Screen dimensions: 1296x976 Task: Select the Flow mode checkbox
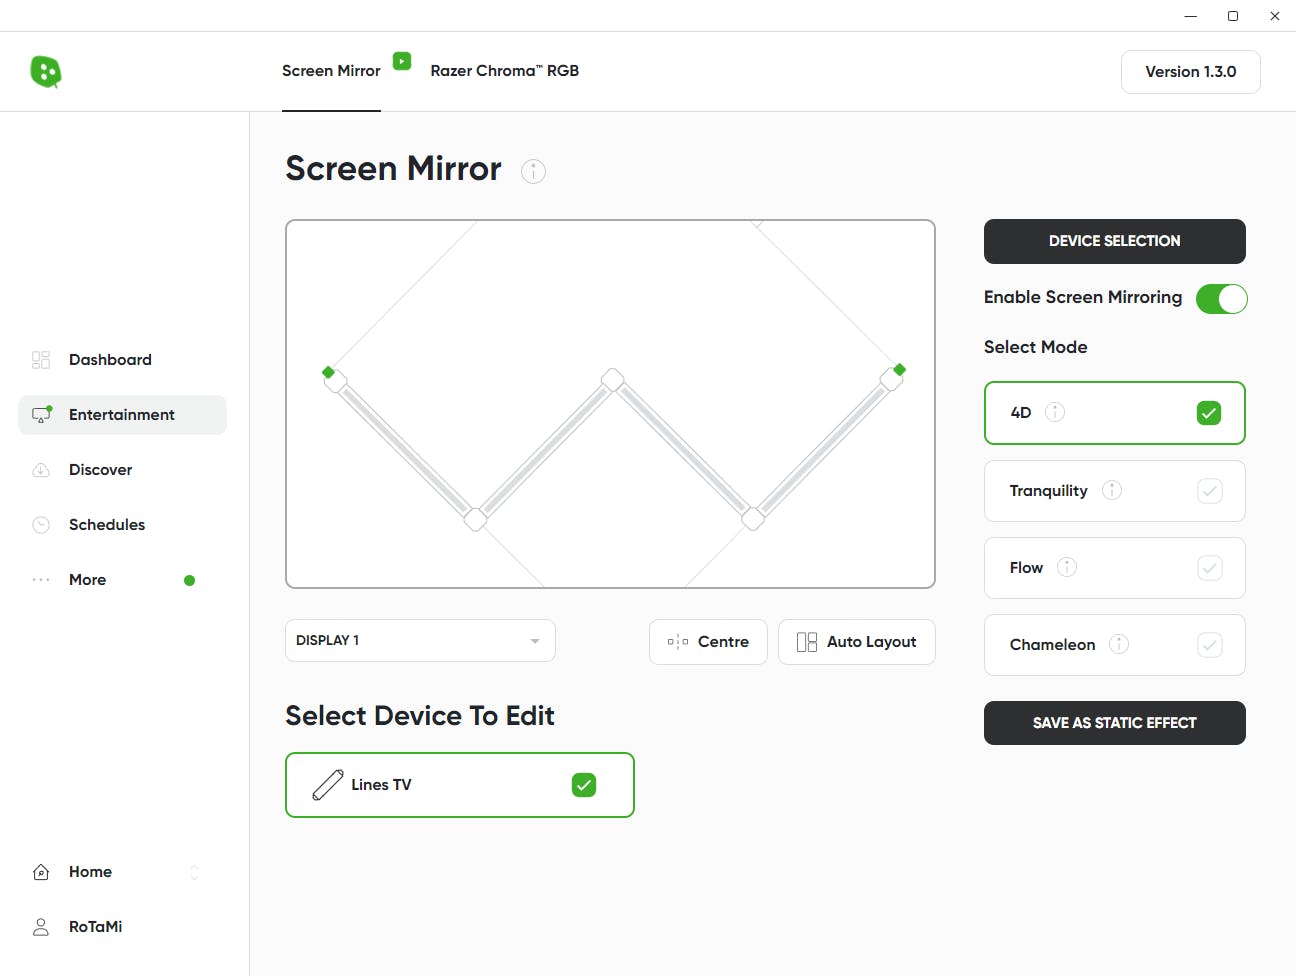click(1210, 567)
